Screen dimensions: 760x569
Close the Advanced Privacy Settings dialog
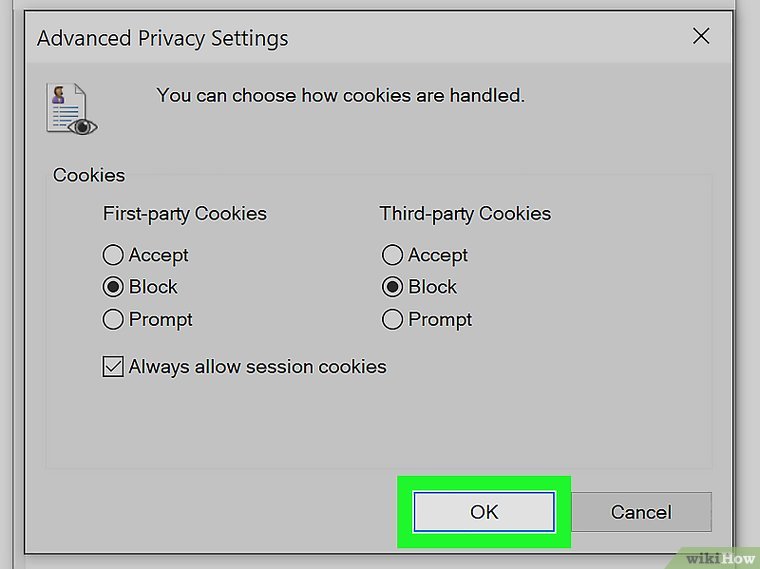pyautogui.click(x=701, y=37)
